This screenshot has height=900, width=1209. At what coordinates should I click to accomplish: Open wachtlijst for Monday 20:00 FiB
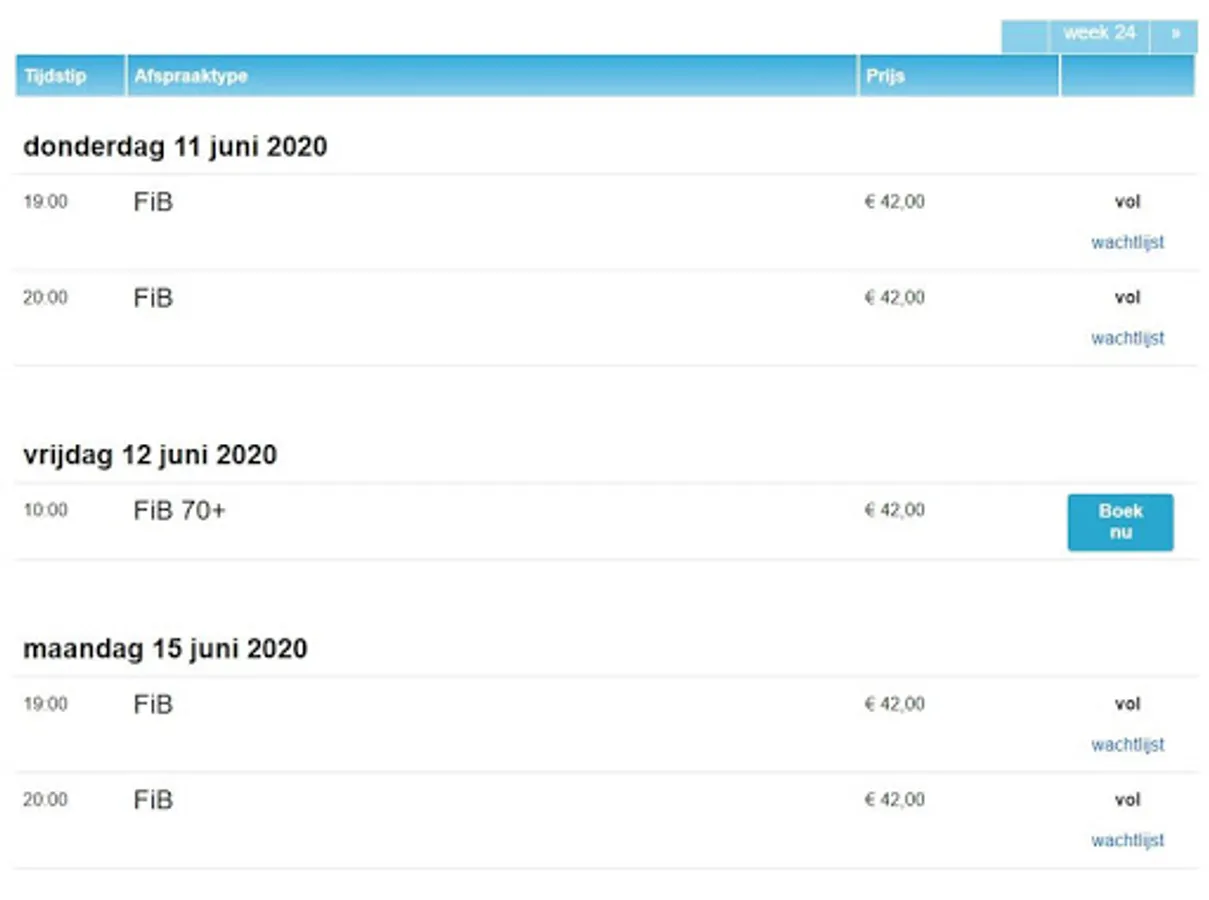click(1127, 841)
